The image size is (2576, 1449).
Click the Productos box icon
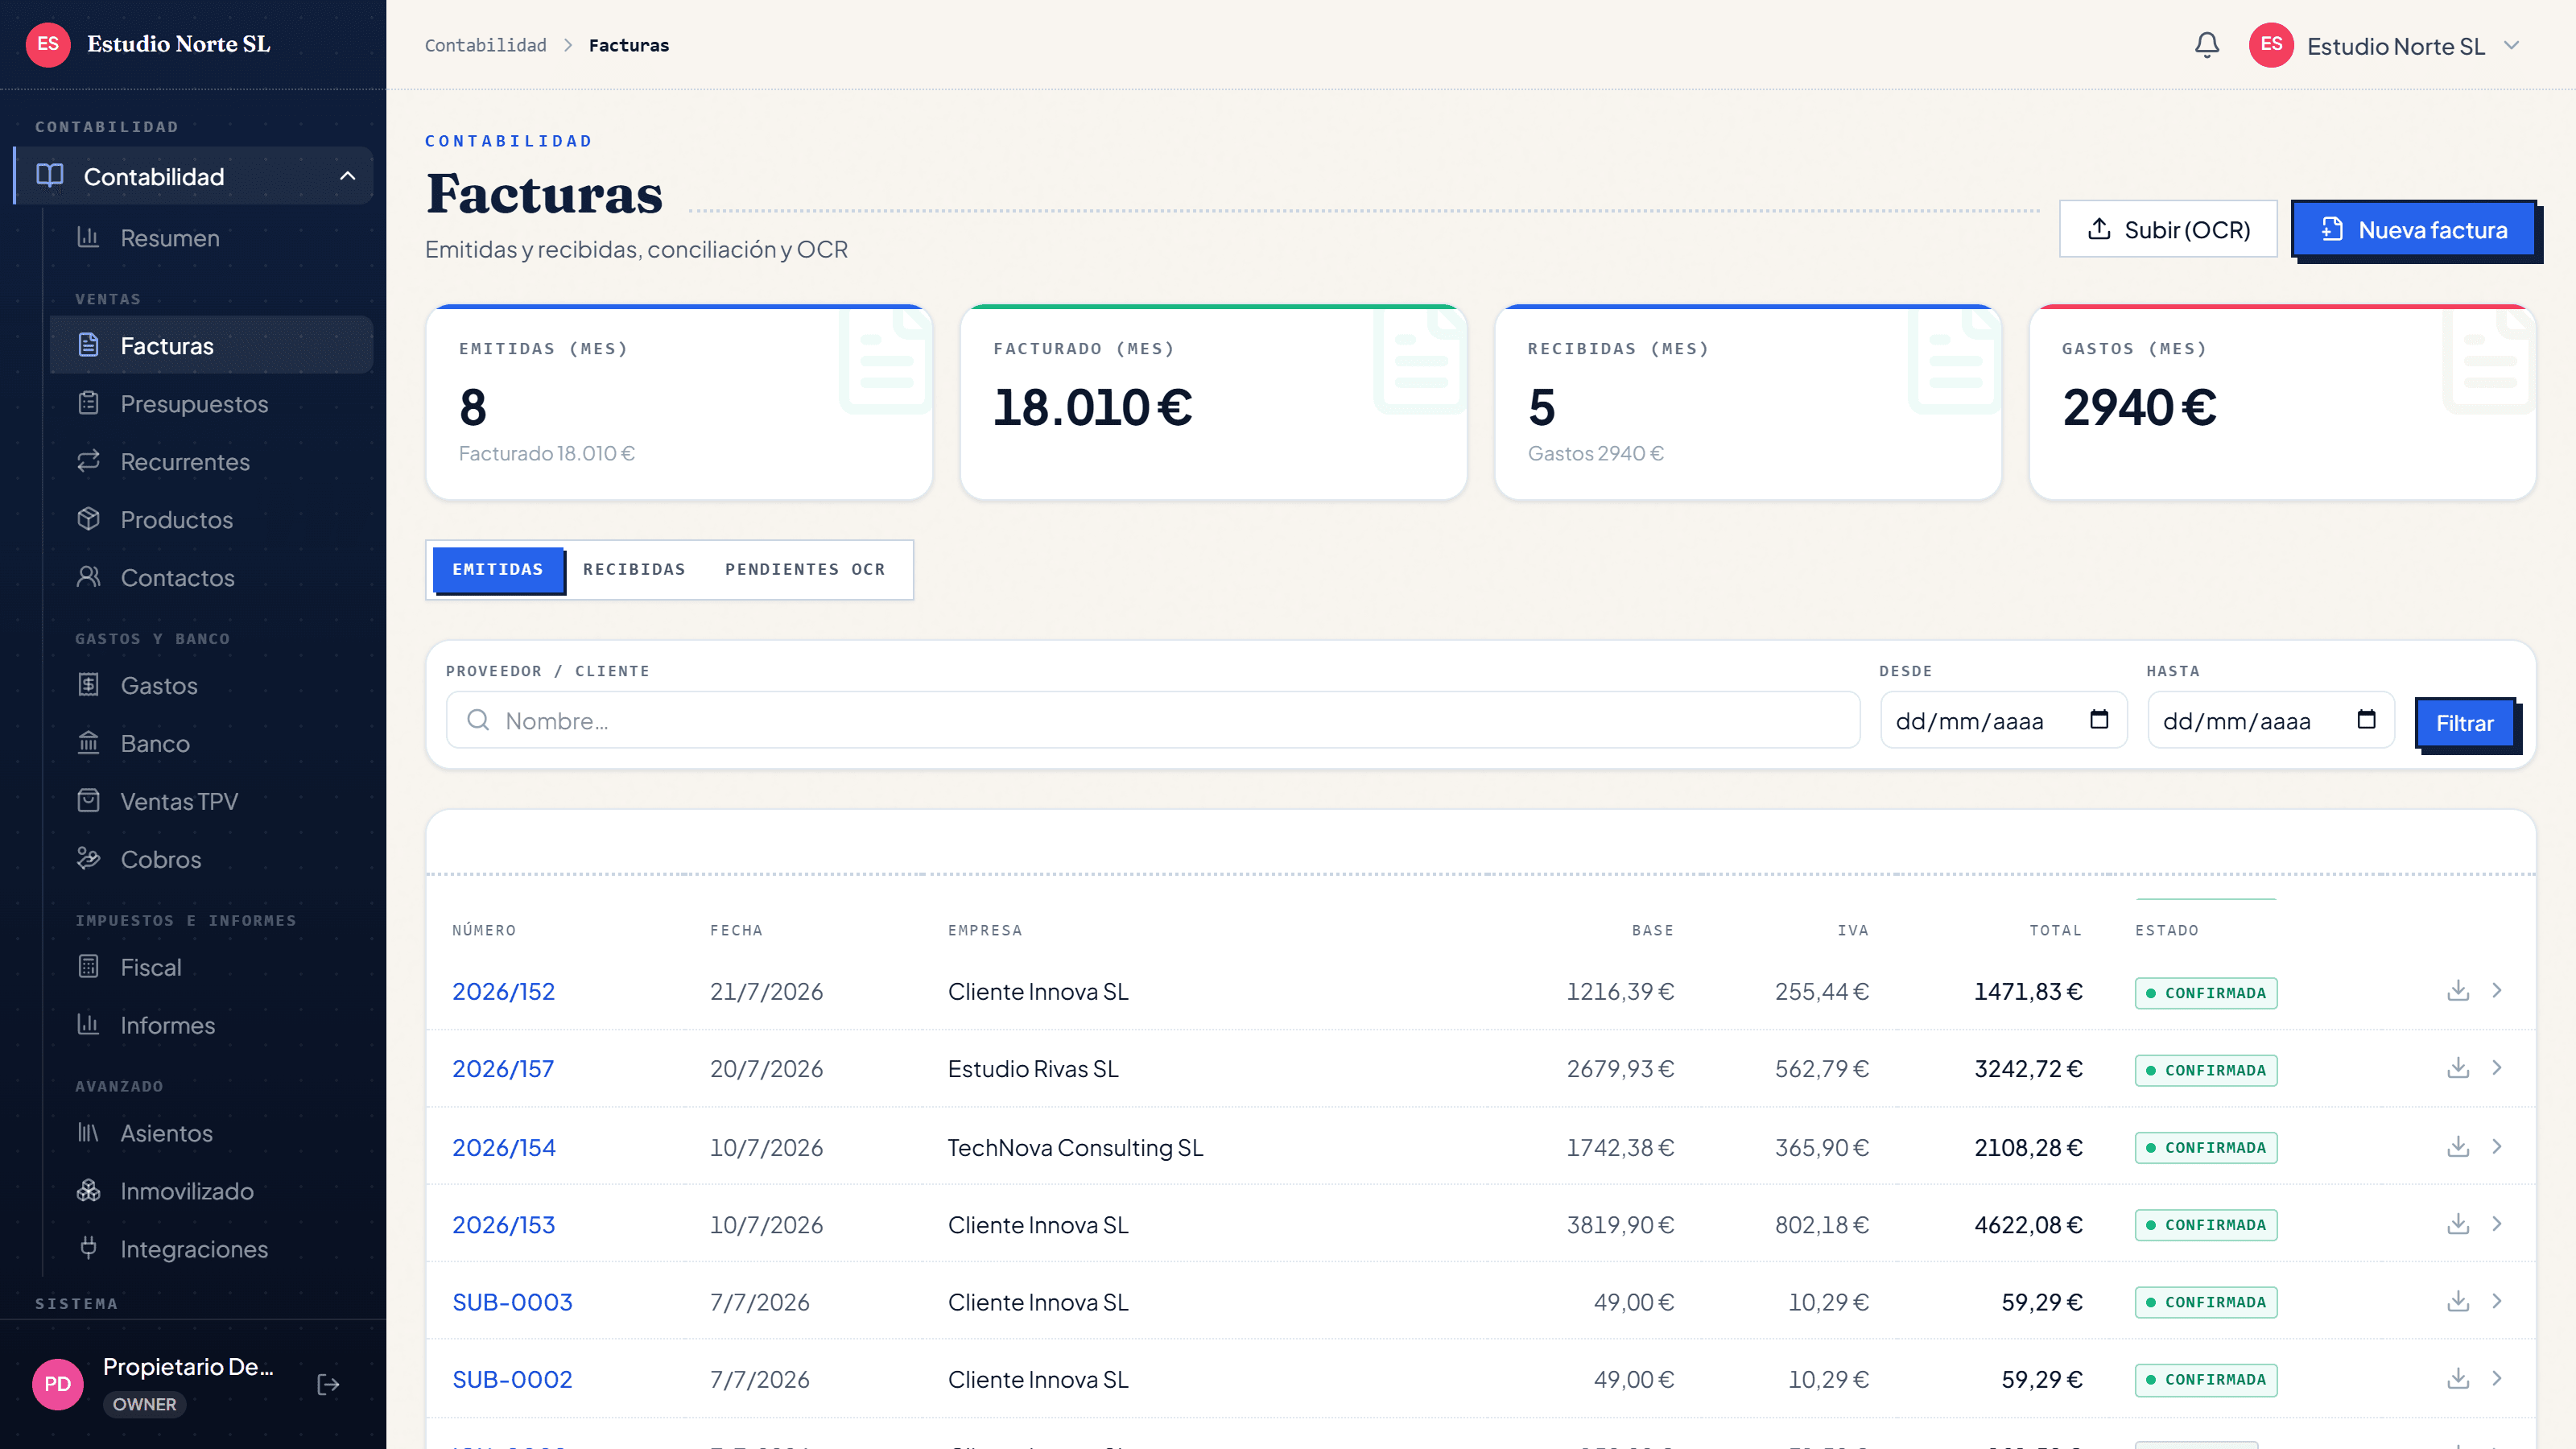pyautogui.click(x=88, y=519)
